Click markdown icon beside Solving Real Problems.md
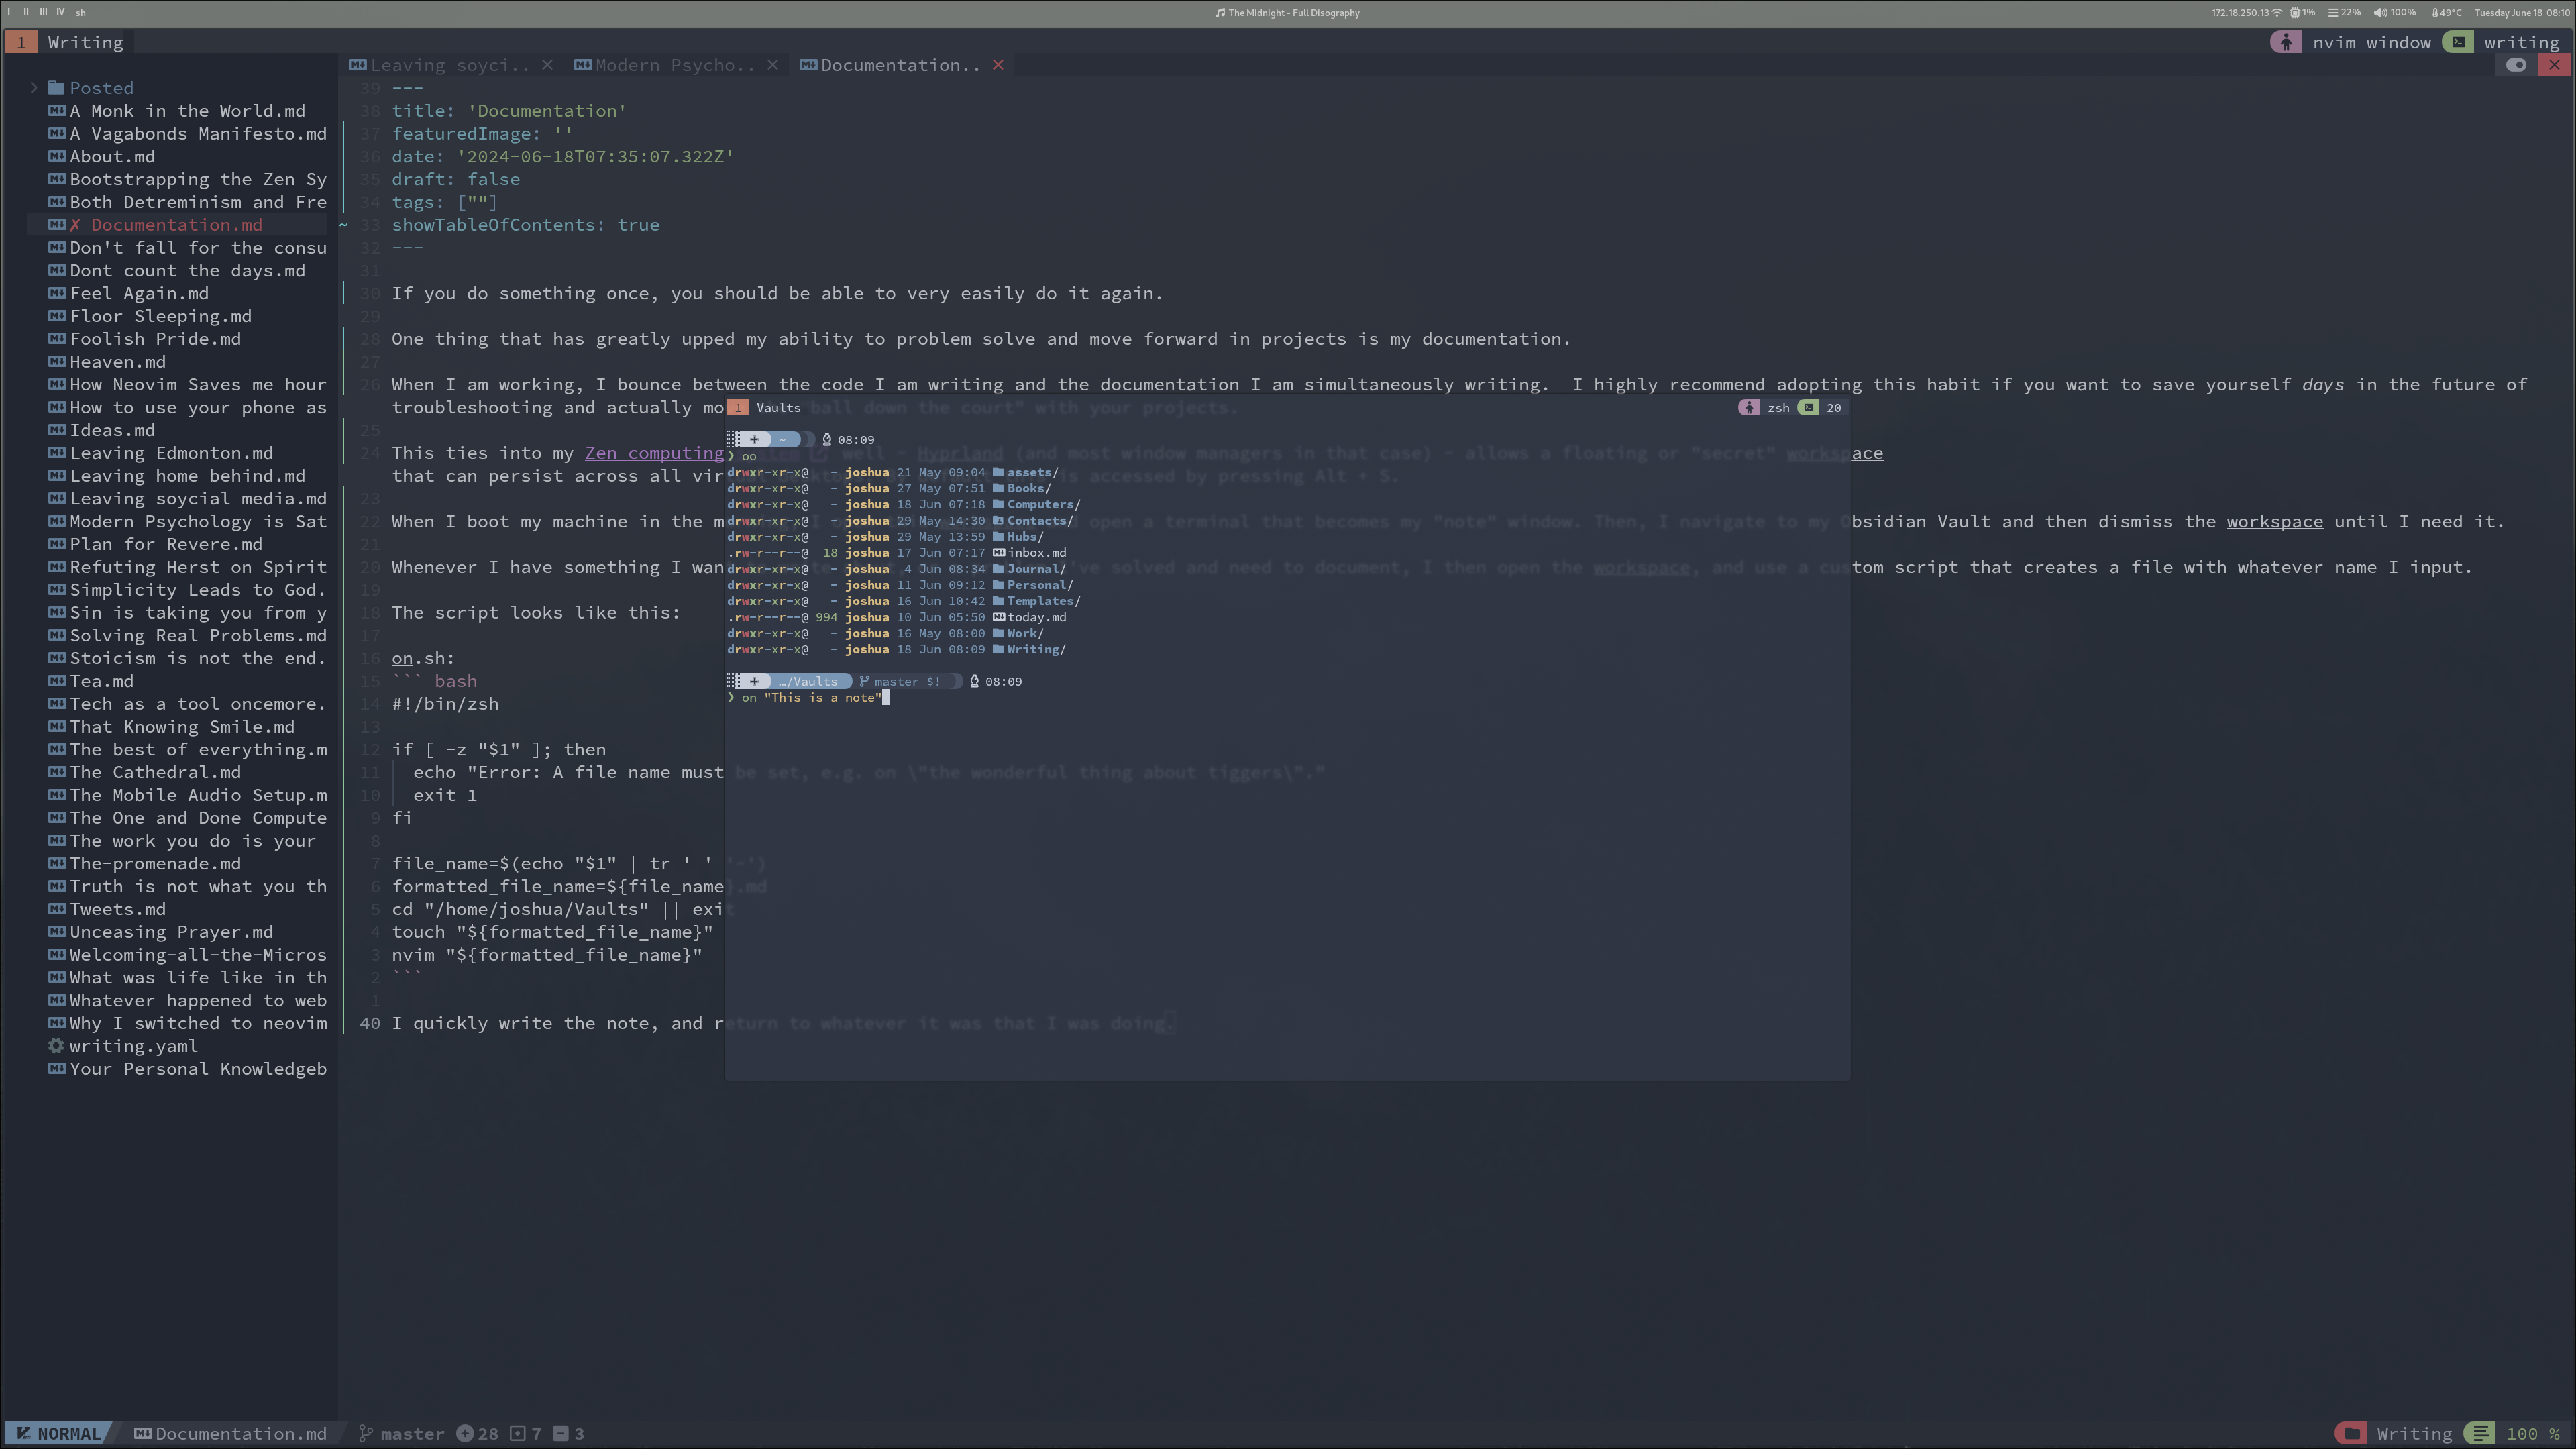 (x=57, y=636)
